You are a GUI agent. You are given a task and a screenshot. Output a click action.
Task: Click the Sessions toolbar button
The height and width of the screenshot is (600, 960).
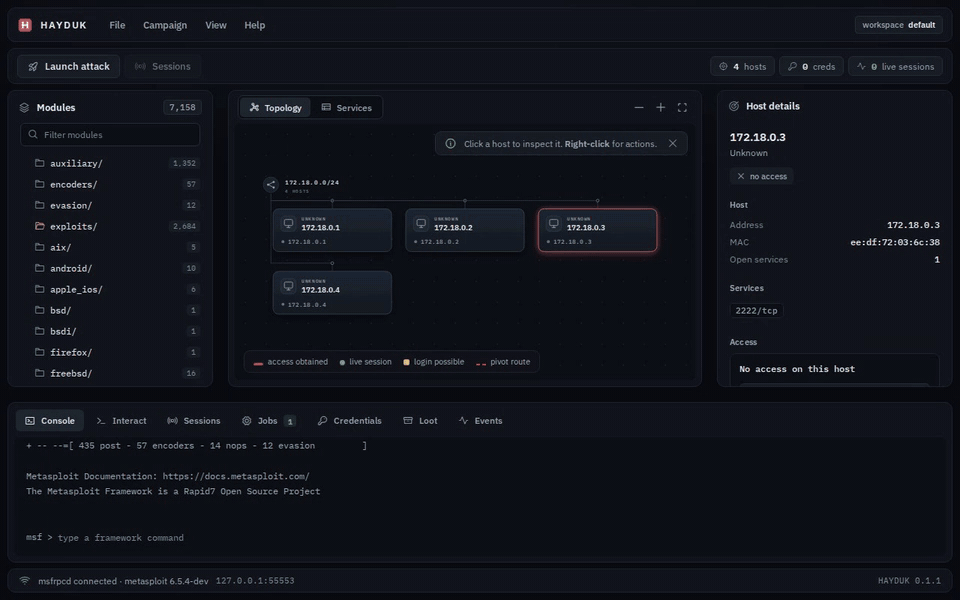pyautogui.click(x=163, y=66)
